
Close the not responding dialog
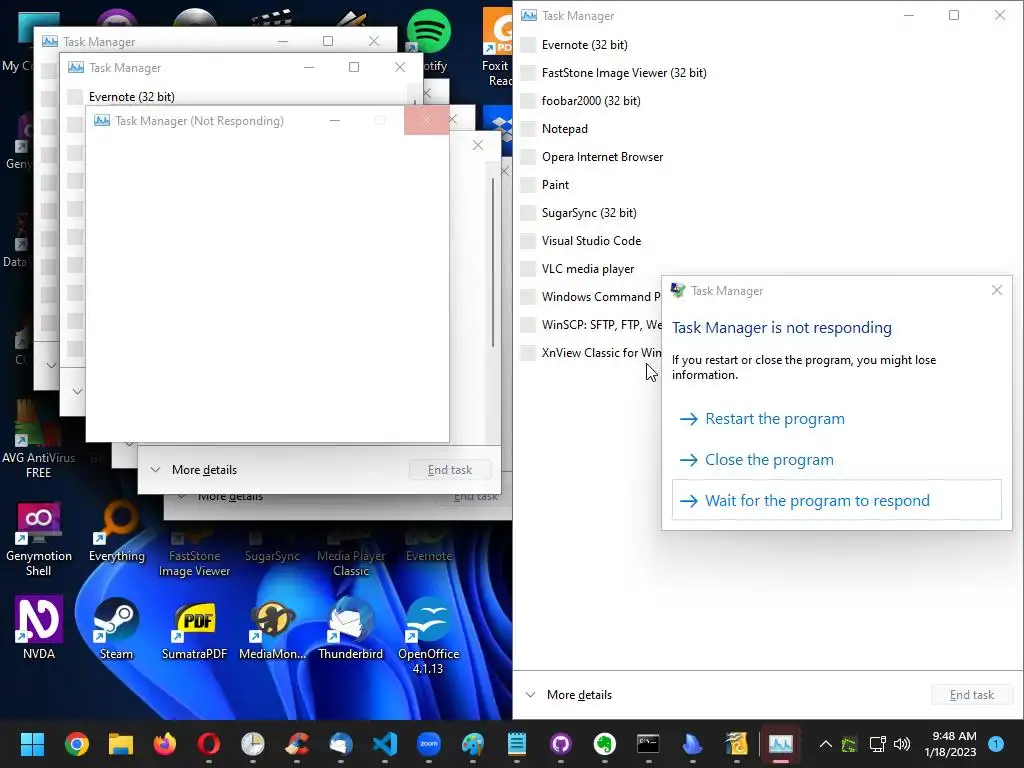997,290
